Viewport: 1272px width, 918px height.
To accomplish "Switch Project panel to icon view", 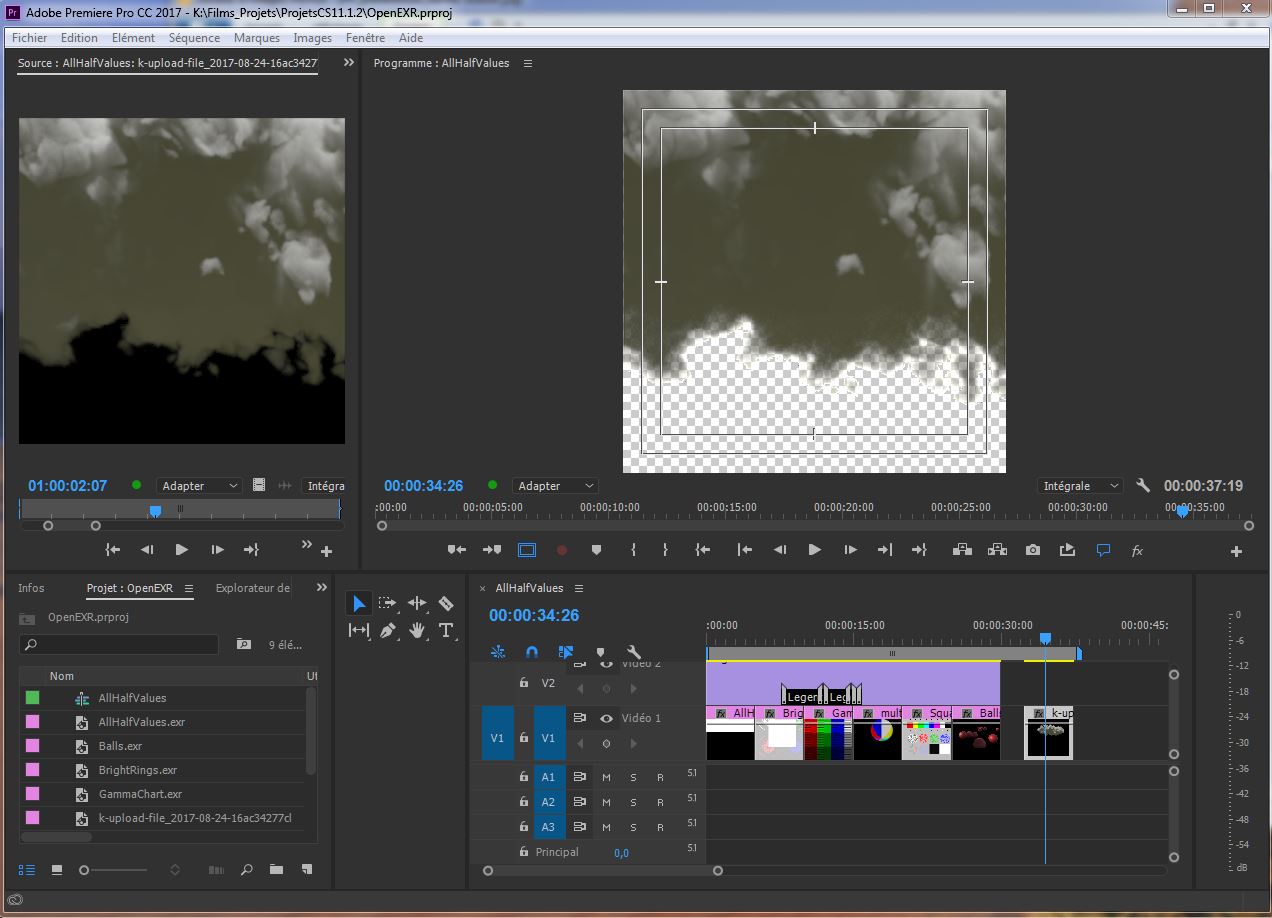I will [x=57, y=870].
